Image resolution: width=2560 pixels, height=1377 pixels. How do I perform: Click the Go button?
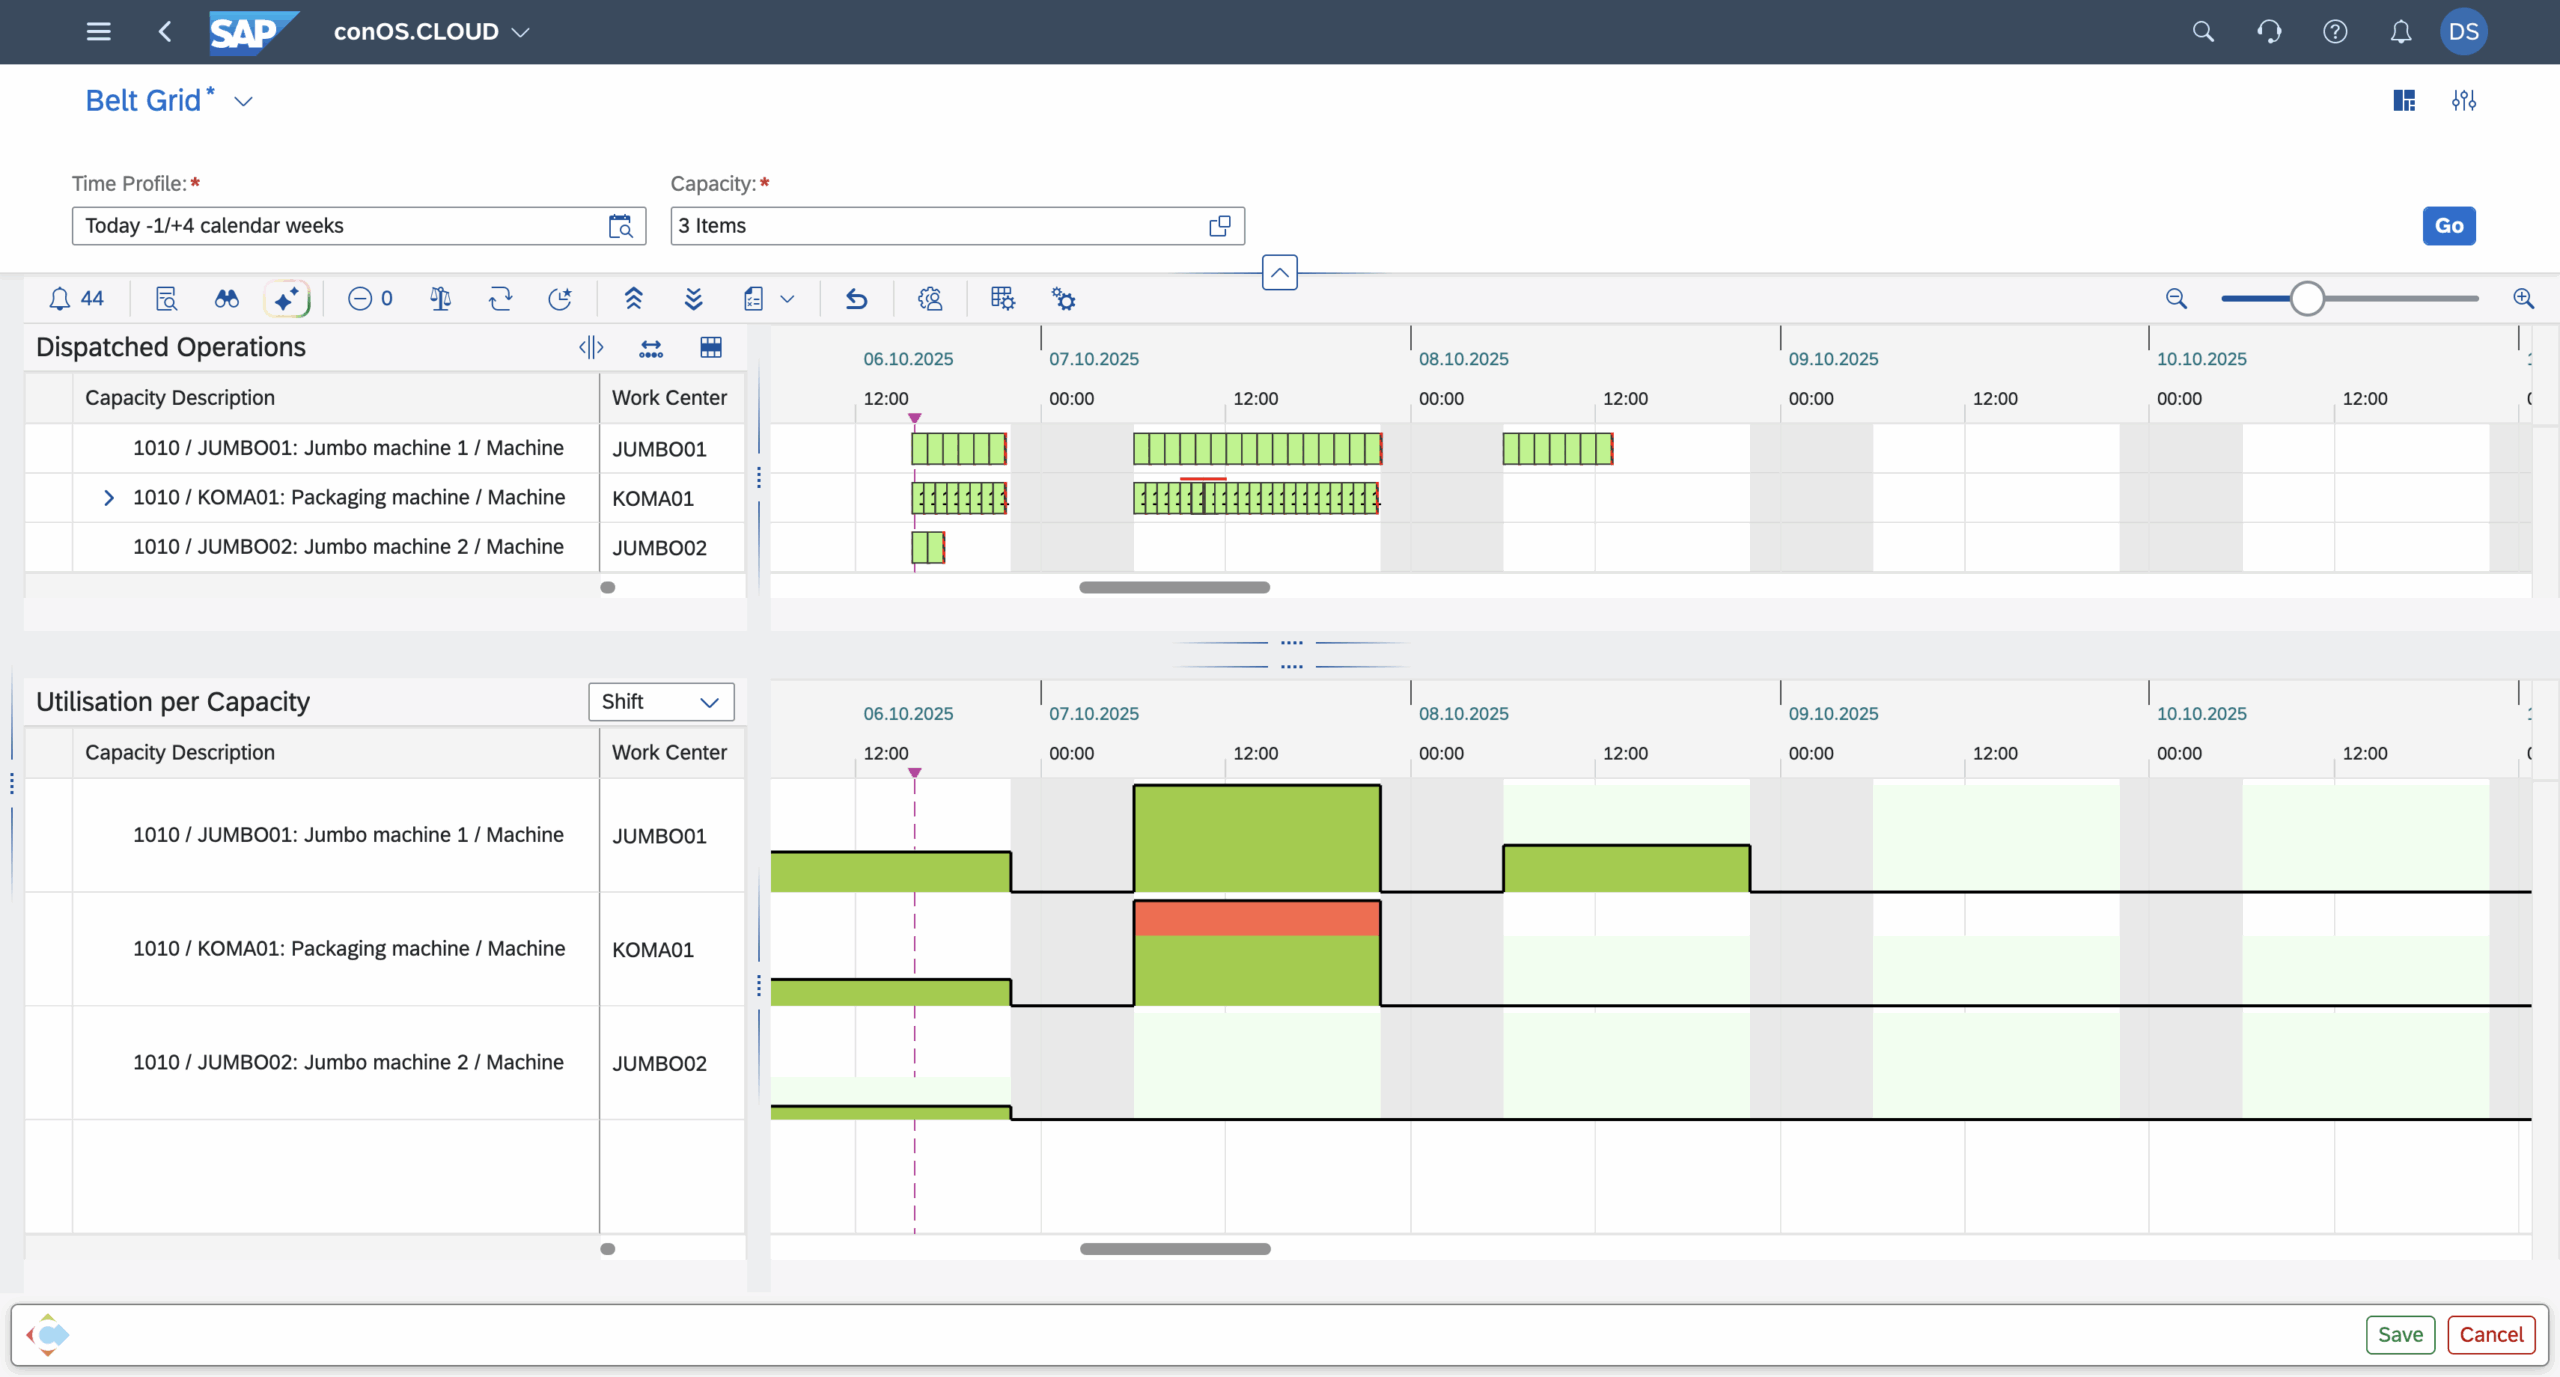(x=2448, y=226)
